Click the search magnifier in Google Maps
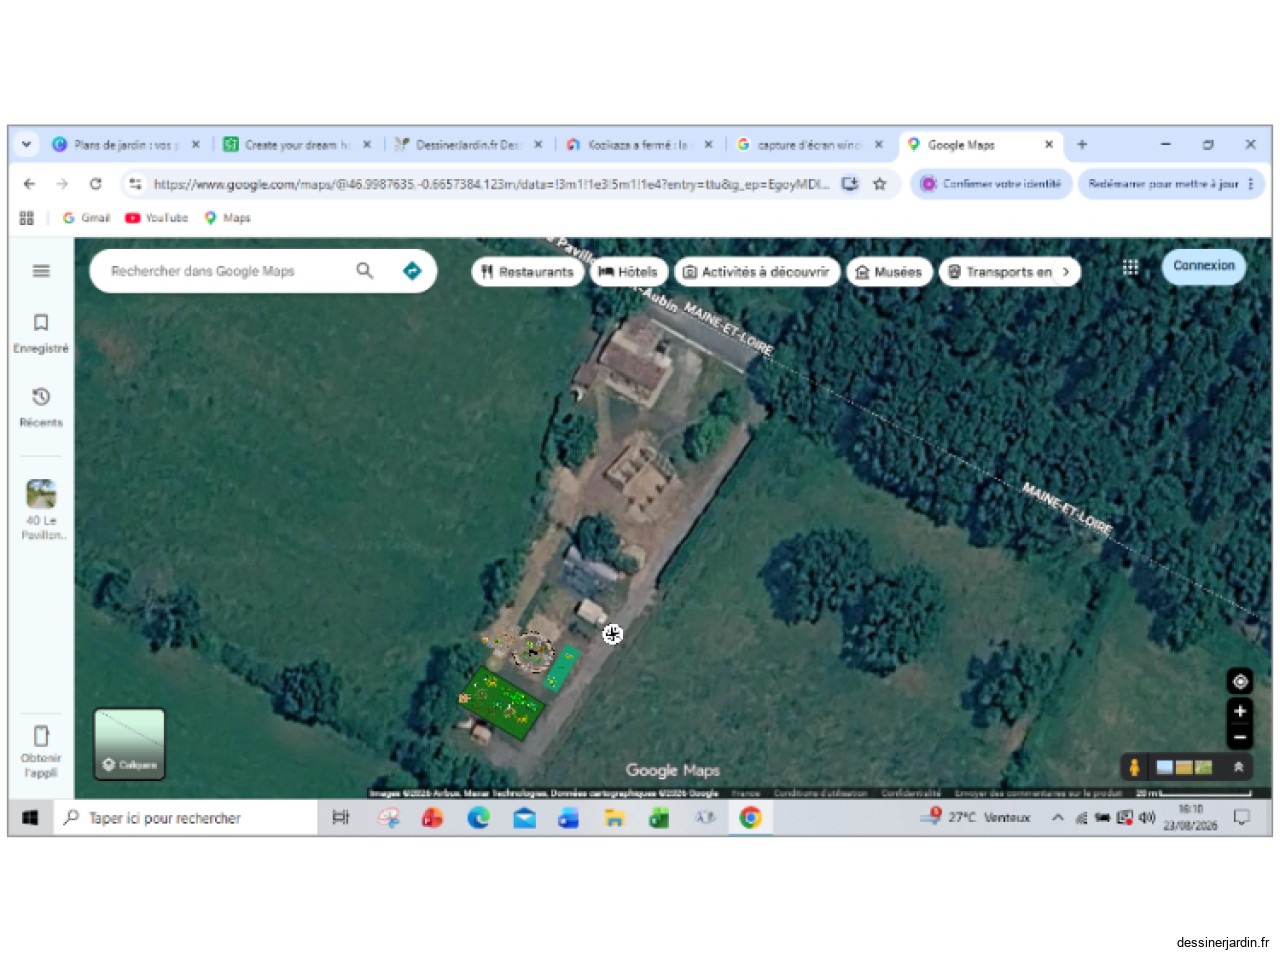 (365, 271)
